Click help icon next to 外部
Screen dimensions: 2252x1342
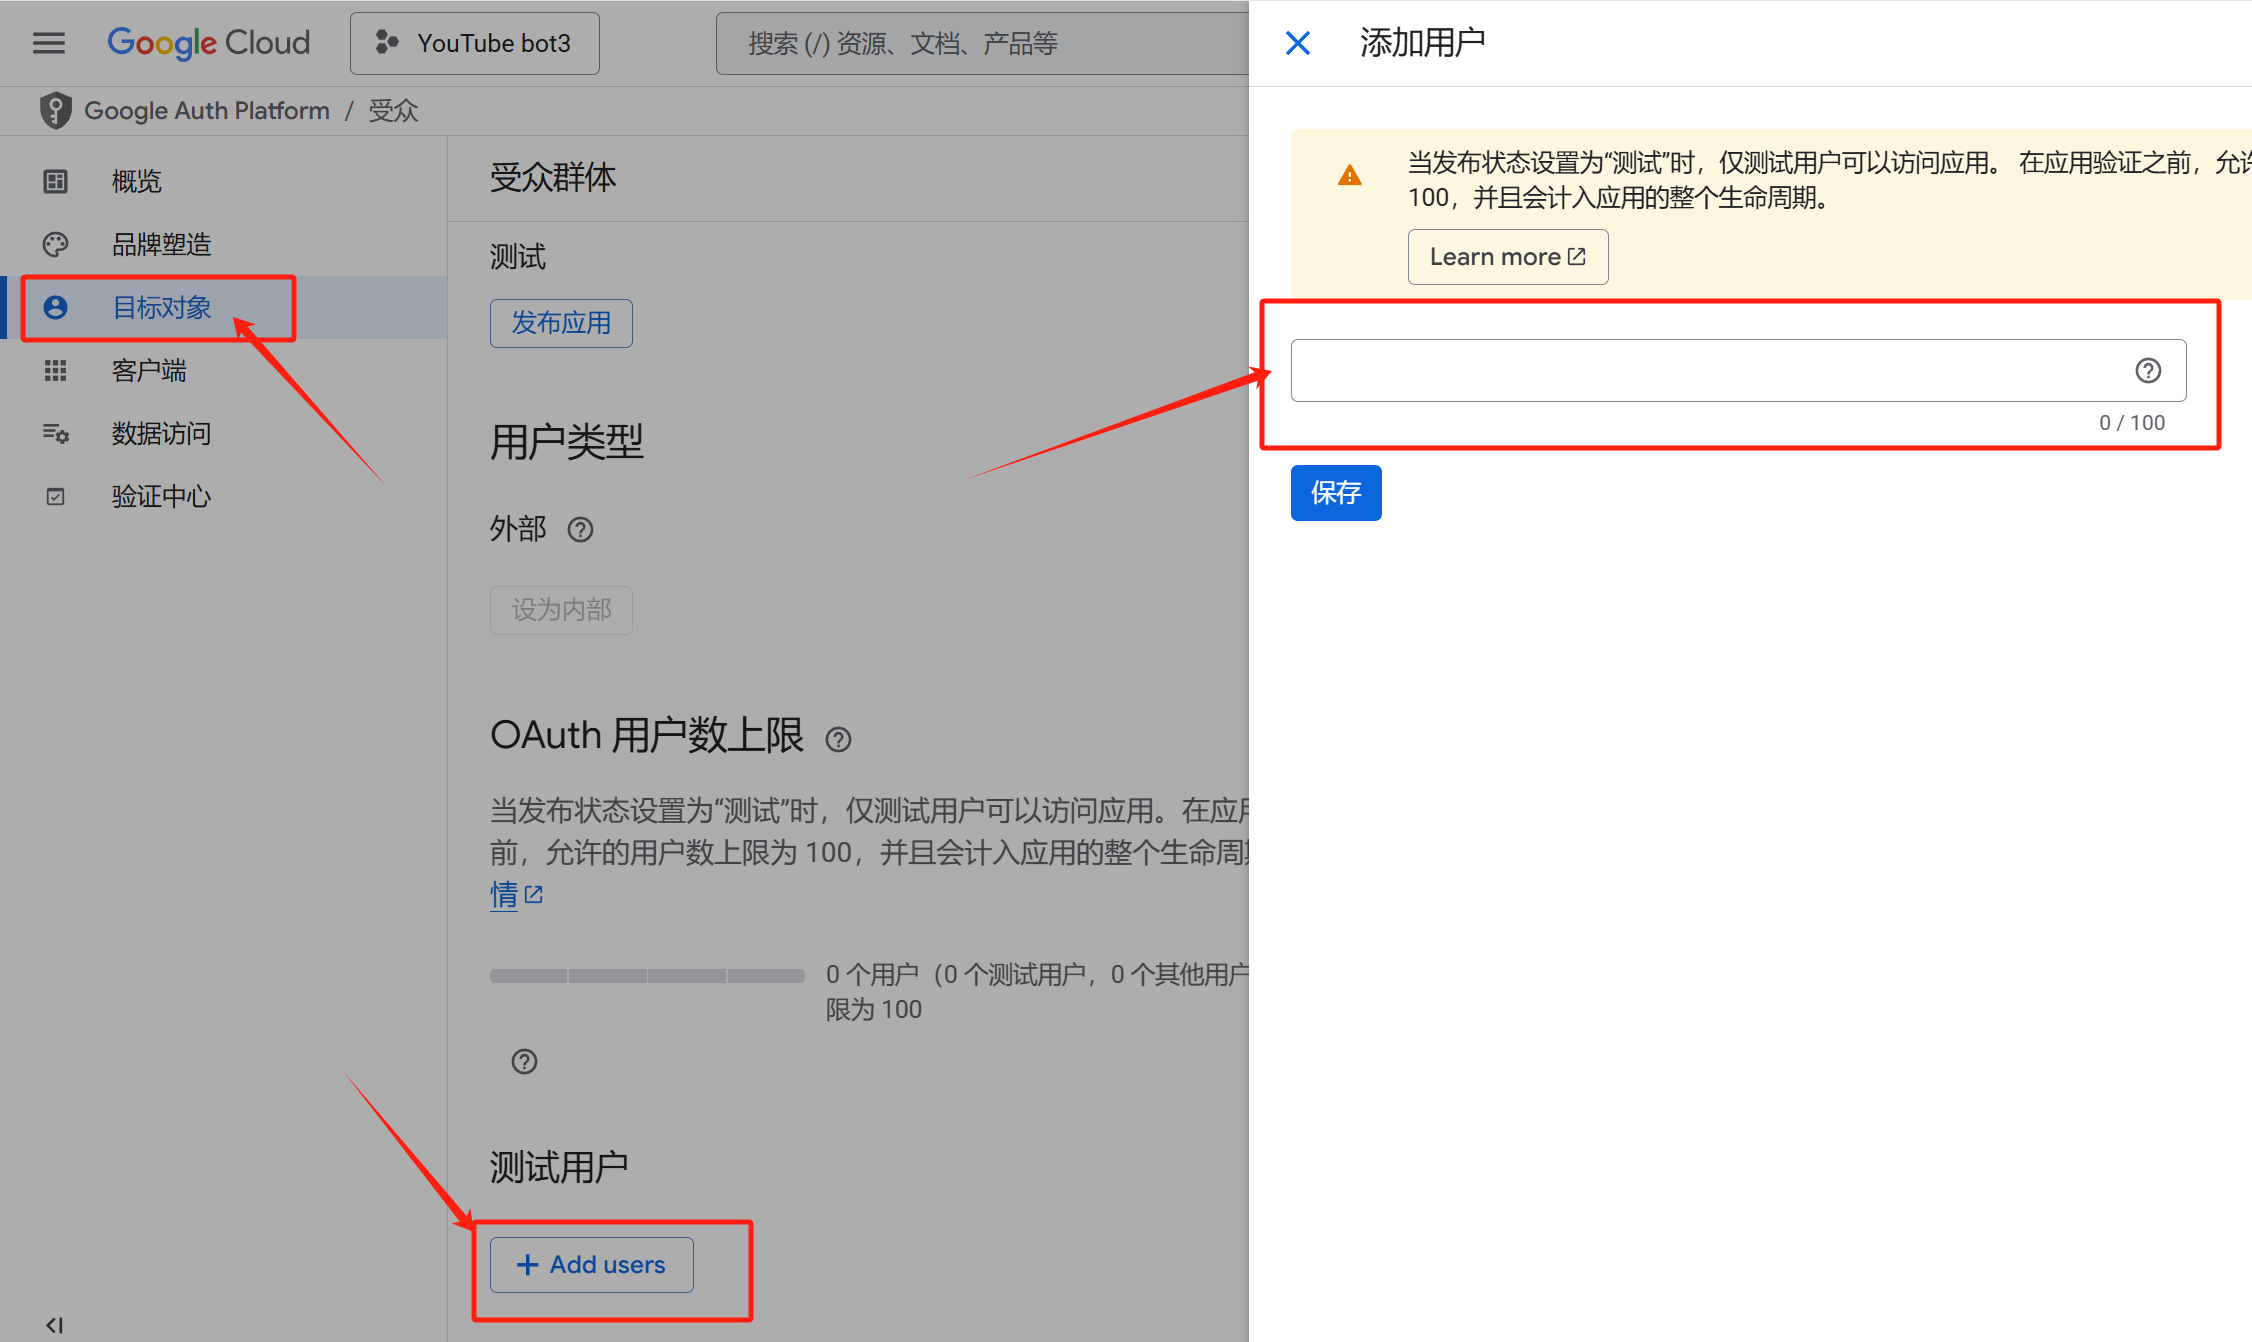click(x=580, y=529)
